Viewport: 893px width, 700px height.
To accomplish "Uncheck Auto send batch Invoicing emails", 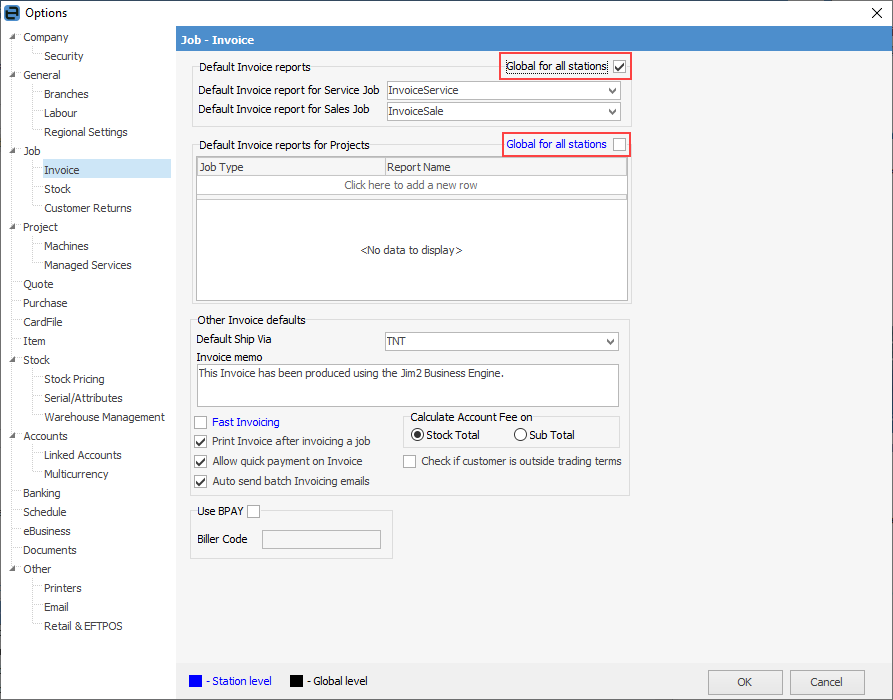I will click(201, 481).
